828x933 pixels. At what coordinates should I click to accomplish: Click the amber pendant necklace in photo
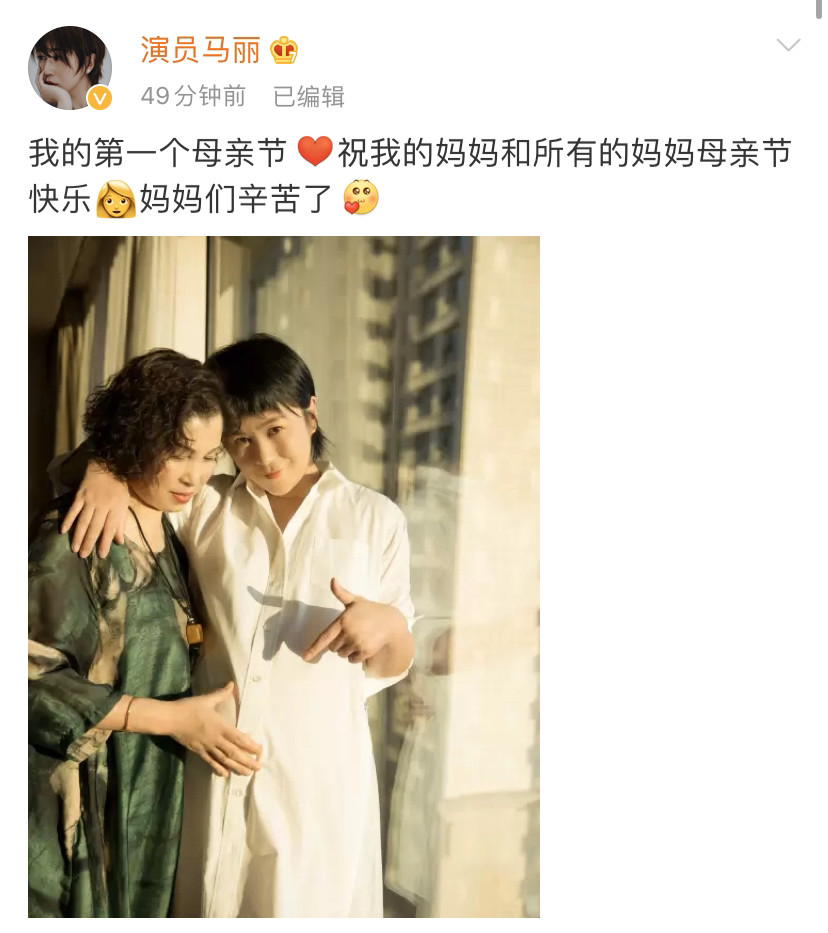195,633
